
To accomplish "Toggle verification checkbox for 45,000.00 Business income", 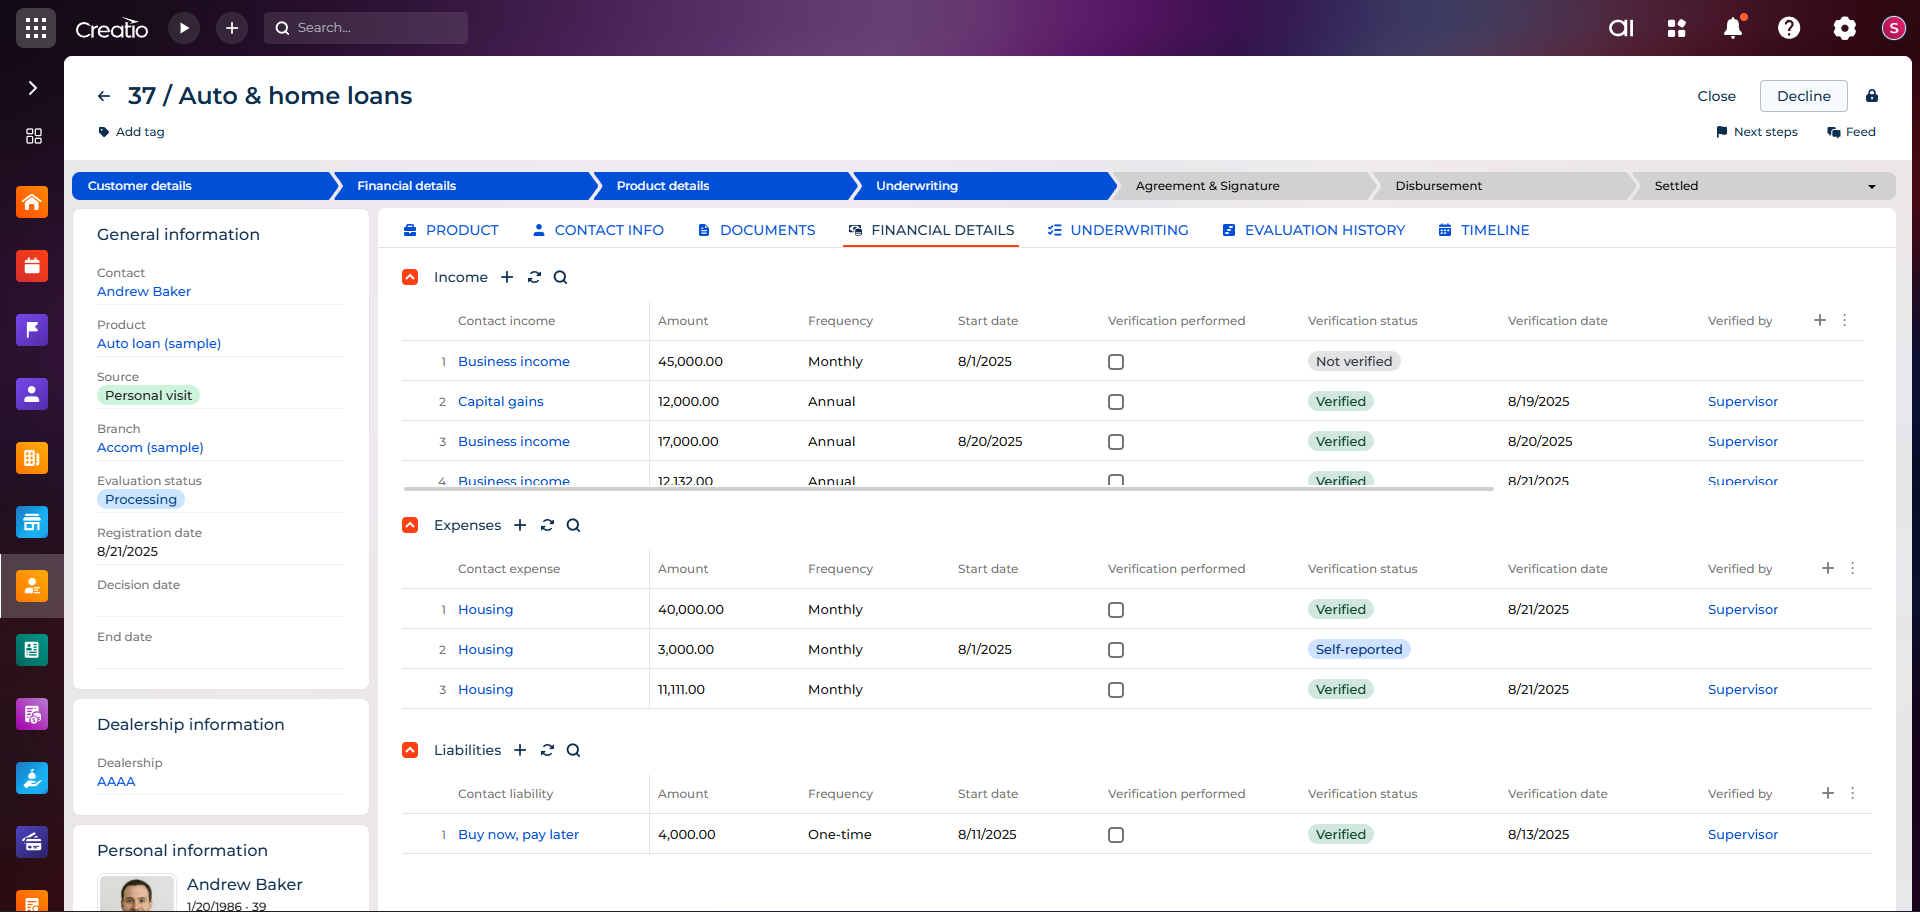I will click(x=1116, y=362).
